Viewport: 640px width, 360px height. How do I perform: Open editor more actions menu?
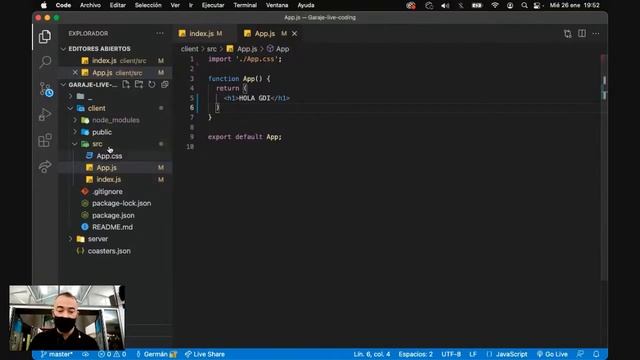[596, 33]
